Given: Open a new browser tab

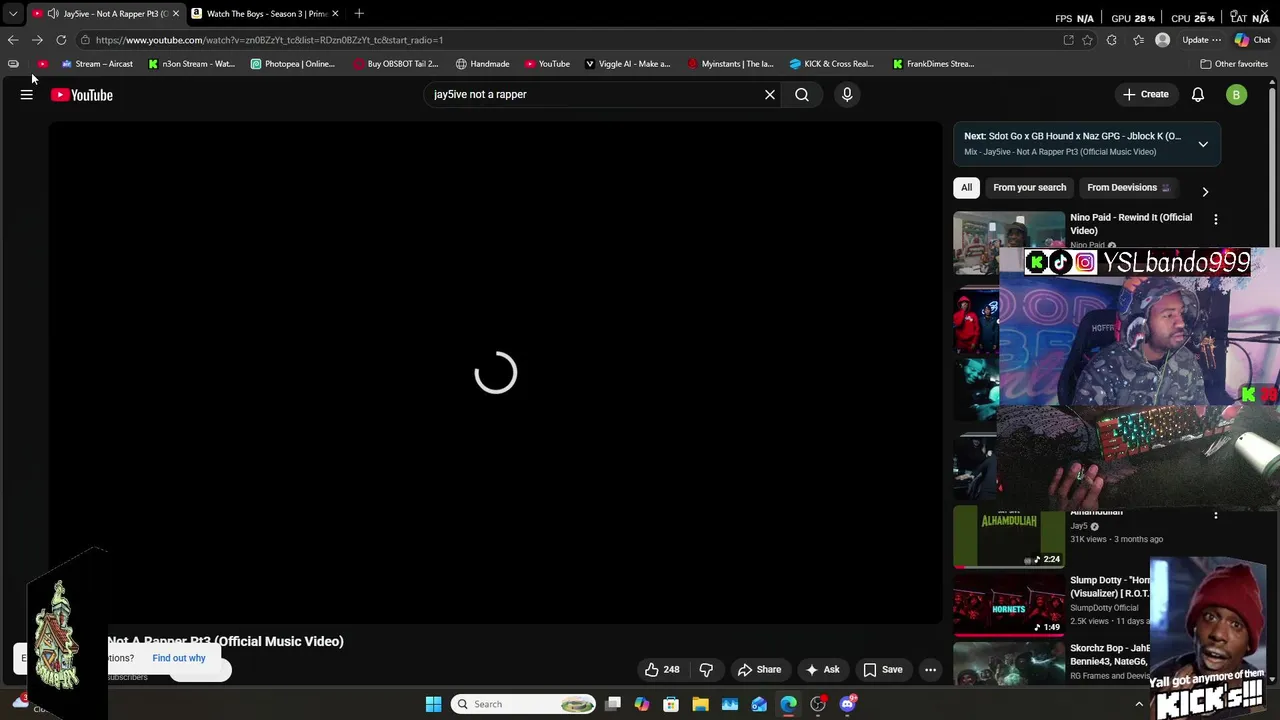Looking at the screenshot, I should [359, 14].
